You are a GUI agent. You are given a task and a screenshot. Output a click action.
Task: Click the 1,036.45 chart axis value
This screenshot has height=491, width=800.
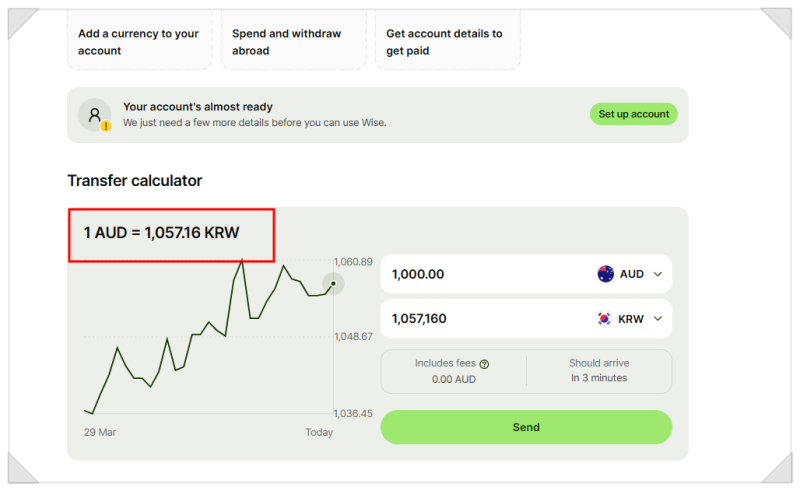point(353,414)
